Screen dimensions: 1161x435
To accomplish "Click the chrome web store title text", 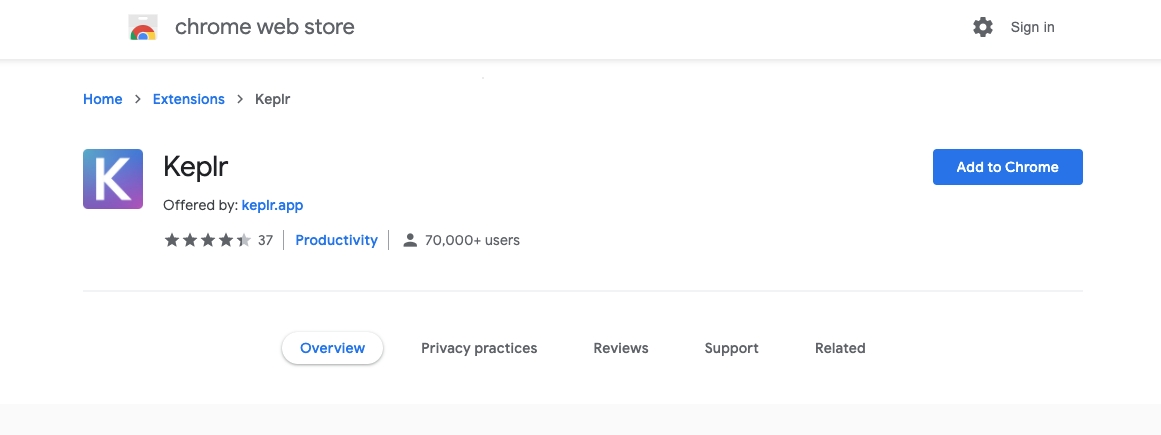I will pyautogui.click(x=264, y=27).
